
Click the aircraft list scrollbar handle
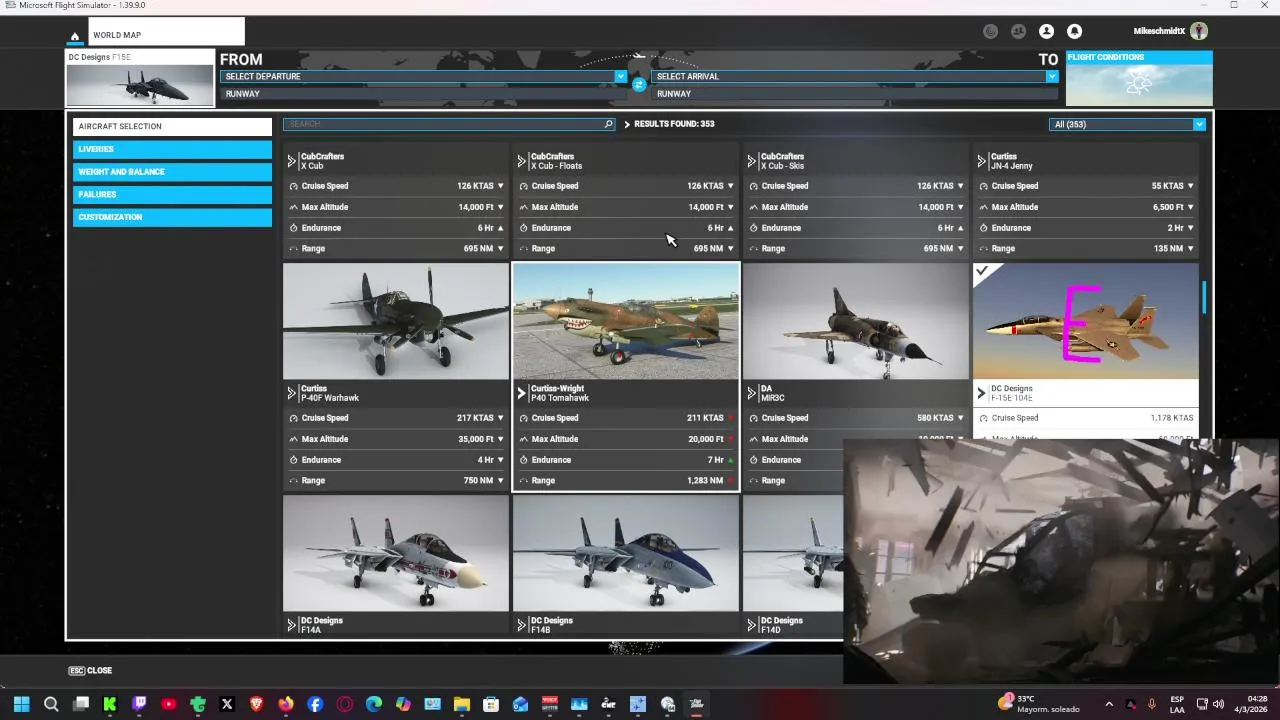click(x=1205, y=298)
